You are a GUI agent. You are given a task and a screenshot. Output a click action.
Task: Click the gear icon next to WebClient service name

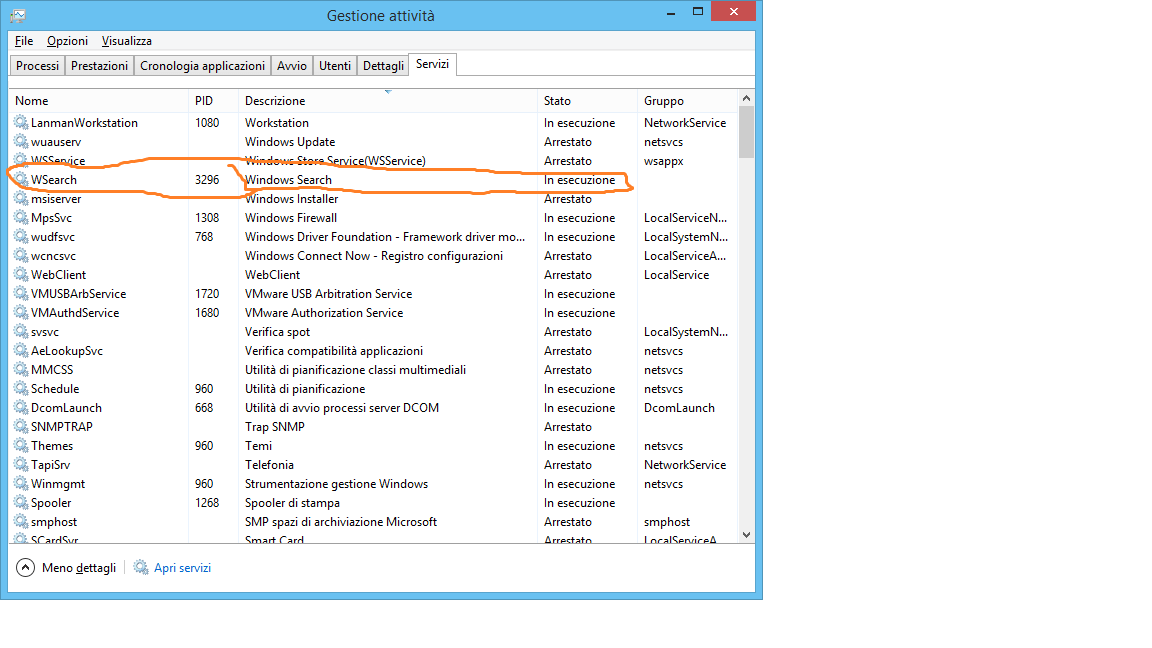click(x=21, y=274)
